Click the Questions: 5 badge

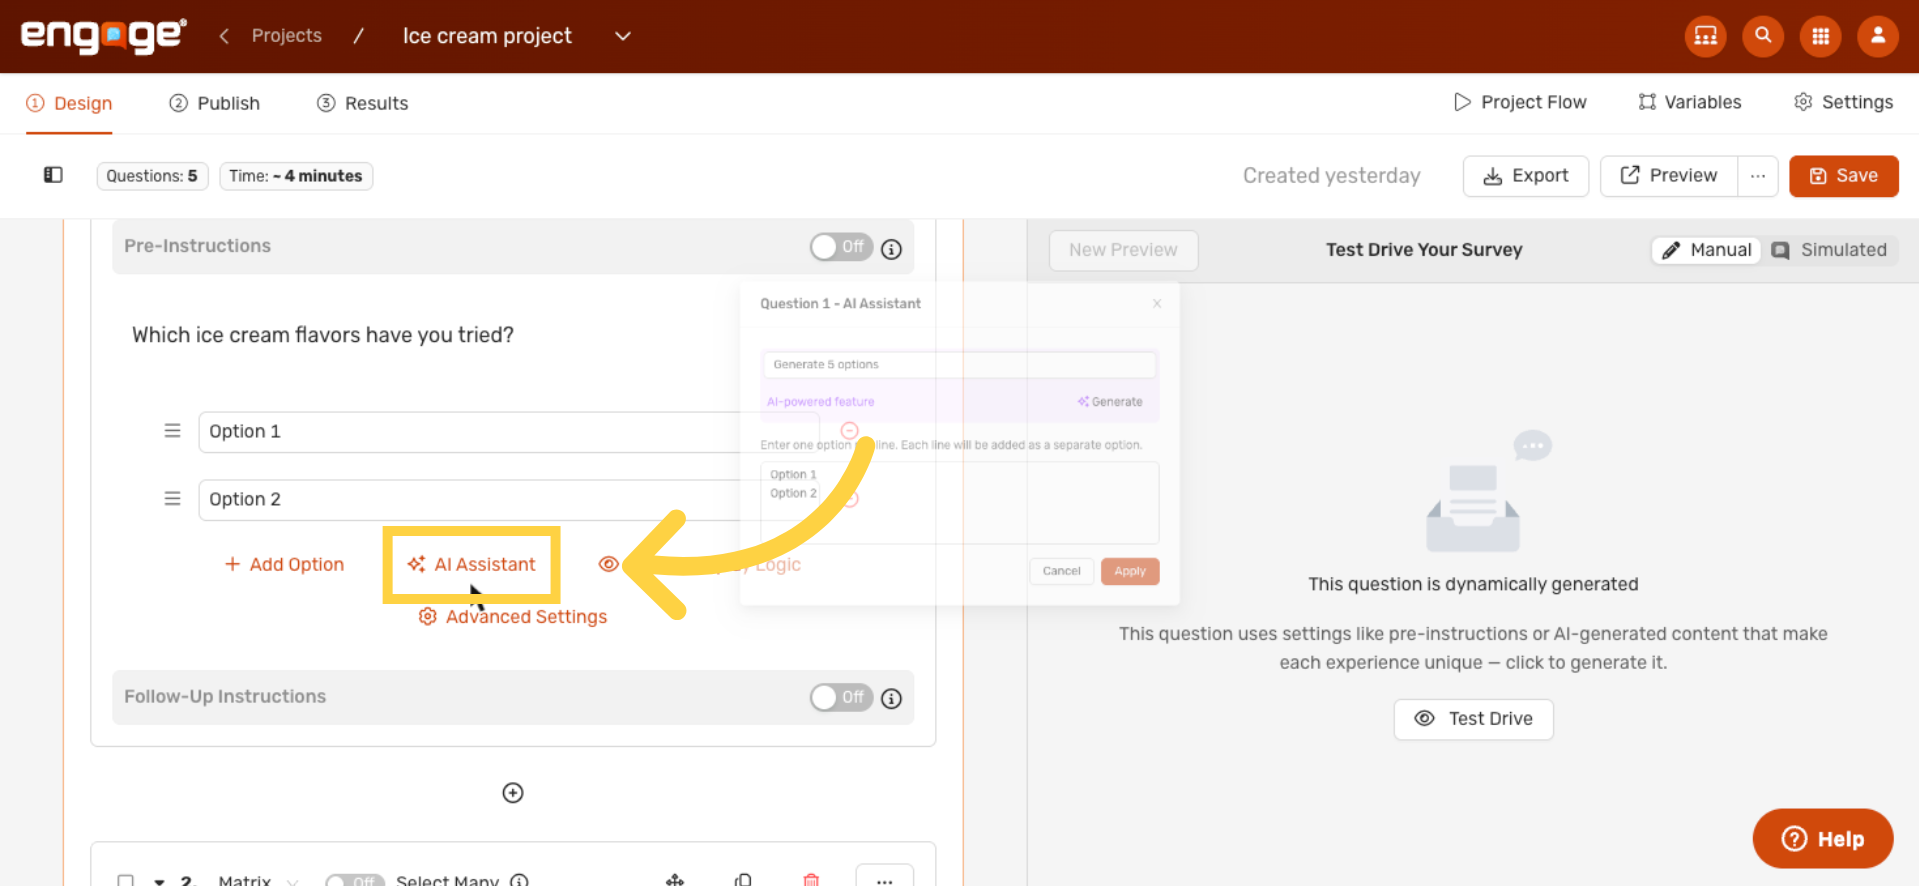click(x=152, y=176)
